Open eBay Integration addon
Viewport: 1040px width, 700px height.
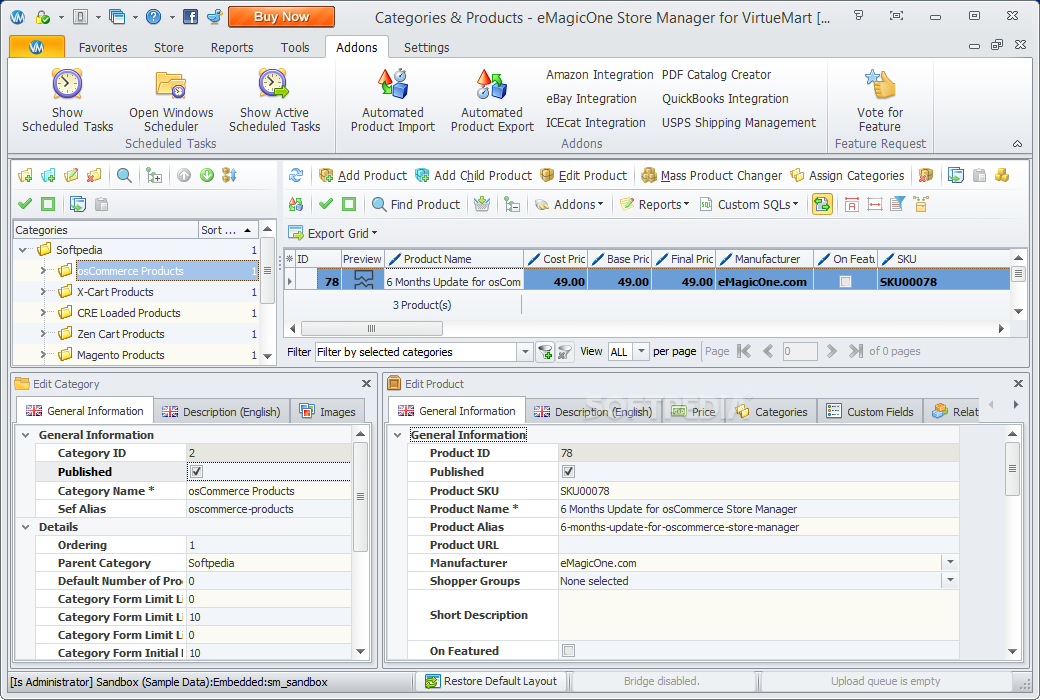tap(591, 99)
